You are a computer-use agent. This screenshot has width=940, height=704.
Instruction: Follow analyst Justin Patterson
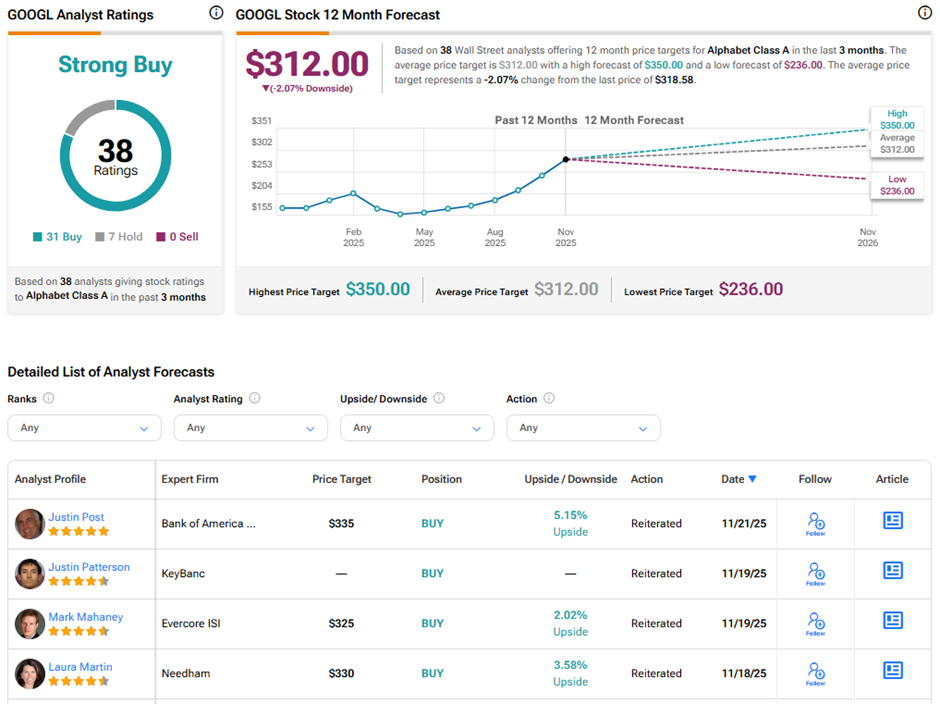pyautogui.click(x=815, y=573)
